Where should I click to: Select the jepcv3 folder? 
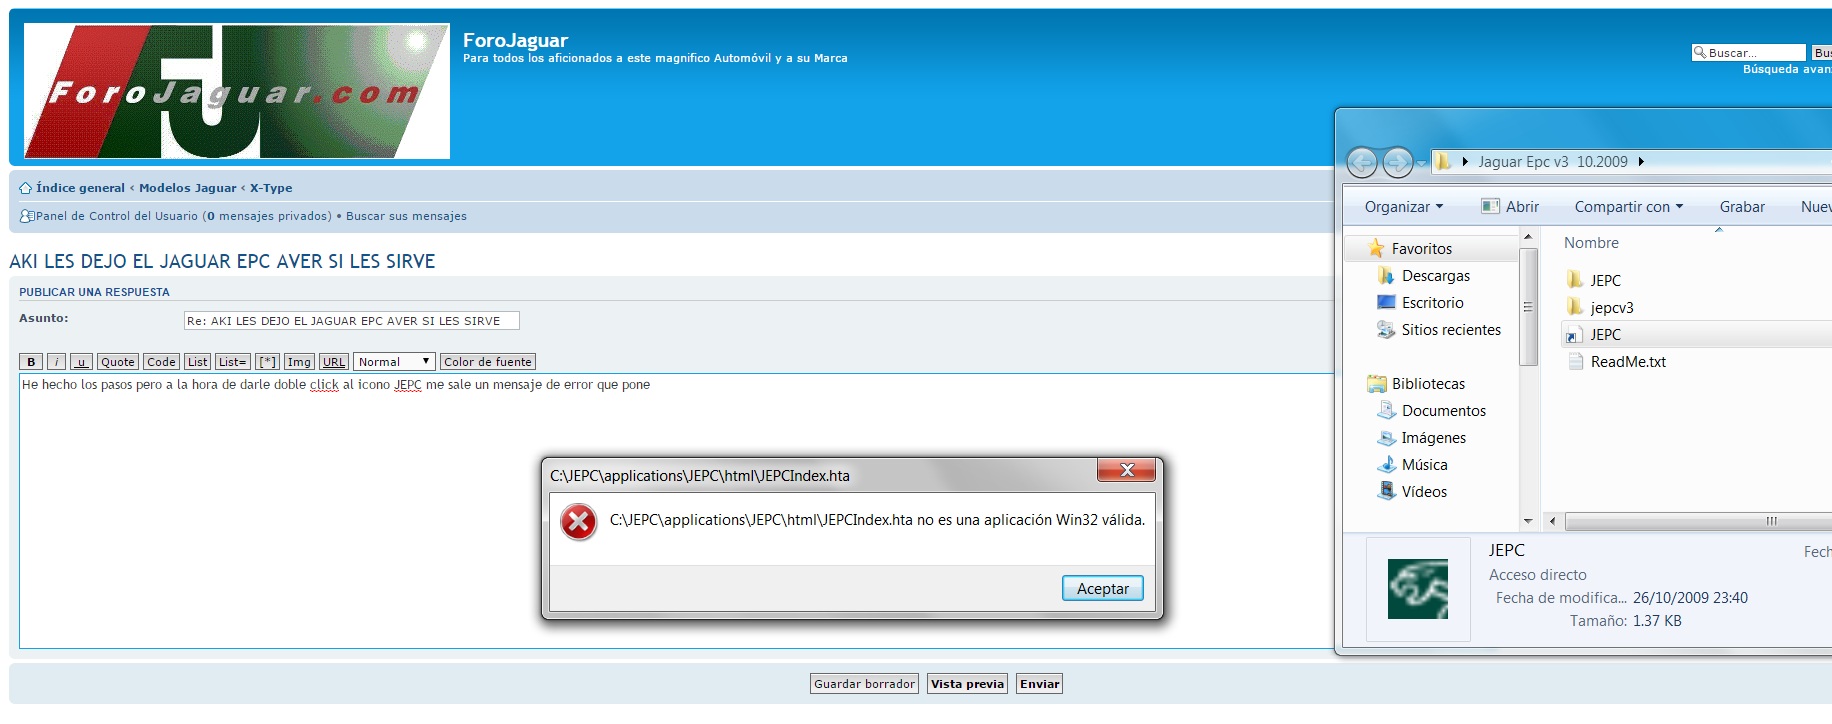point(1611,308)
